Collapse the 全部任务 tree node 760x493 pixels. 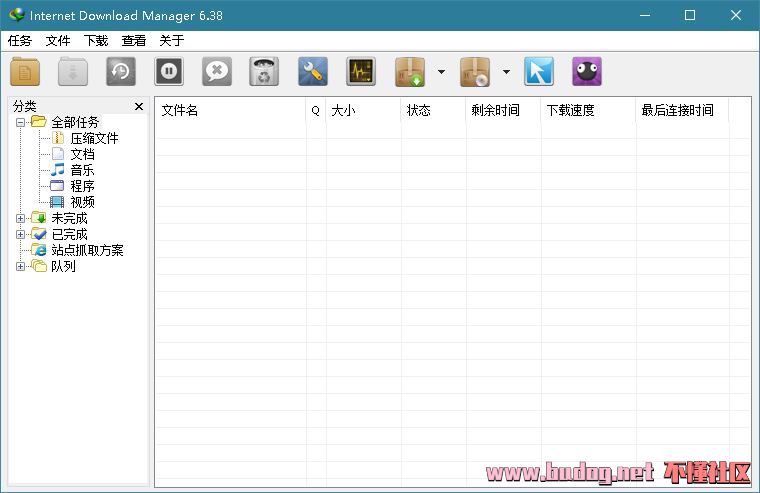(x=21, y=122)
